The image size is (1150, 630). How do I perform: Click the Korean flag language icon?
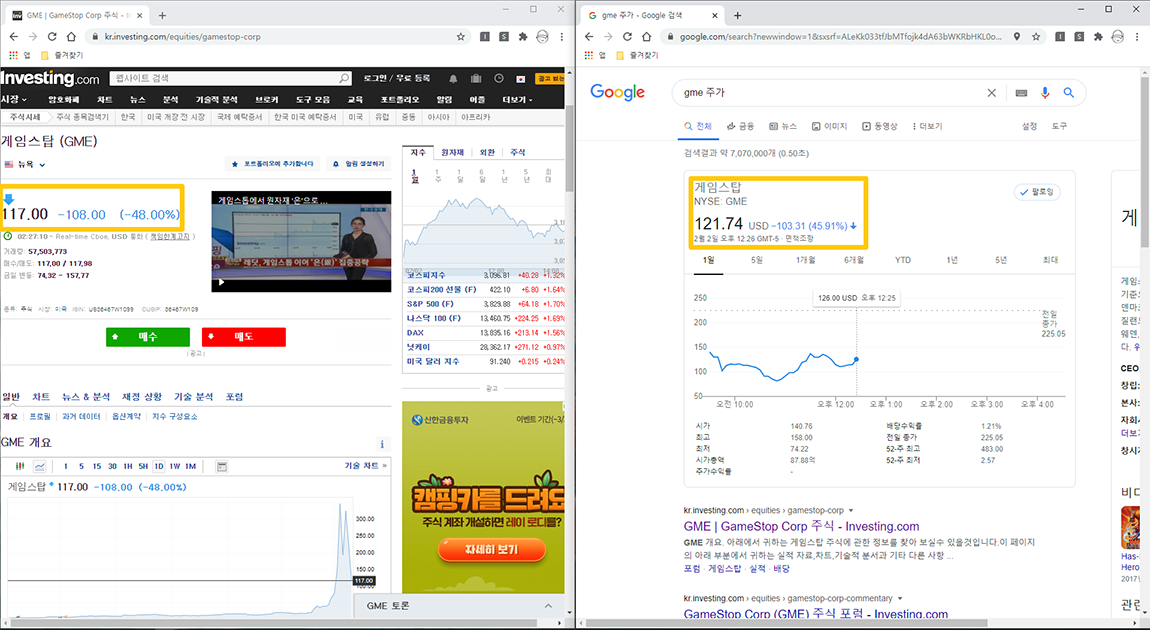521,78
